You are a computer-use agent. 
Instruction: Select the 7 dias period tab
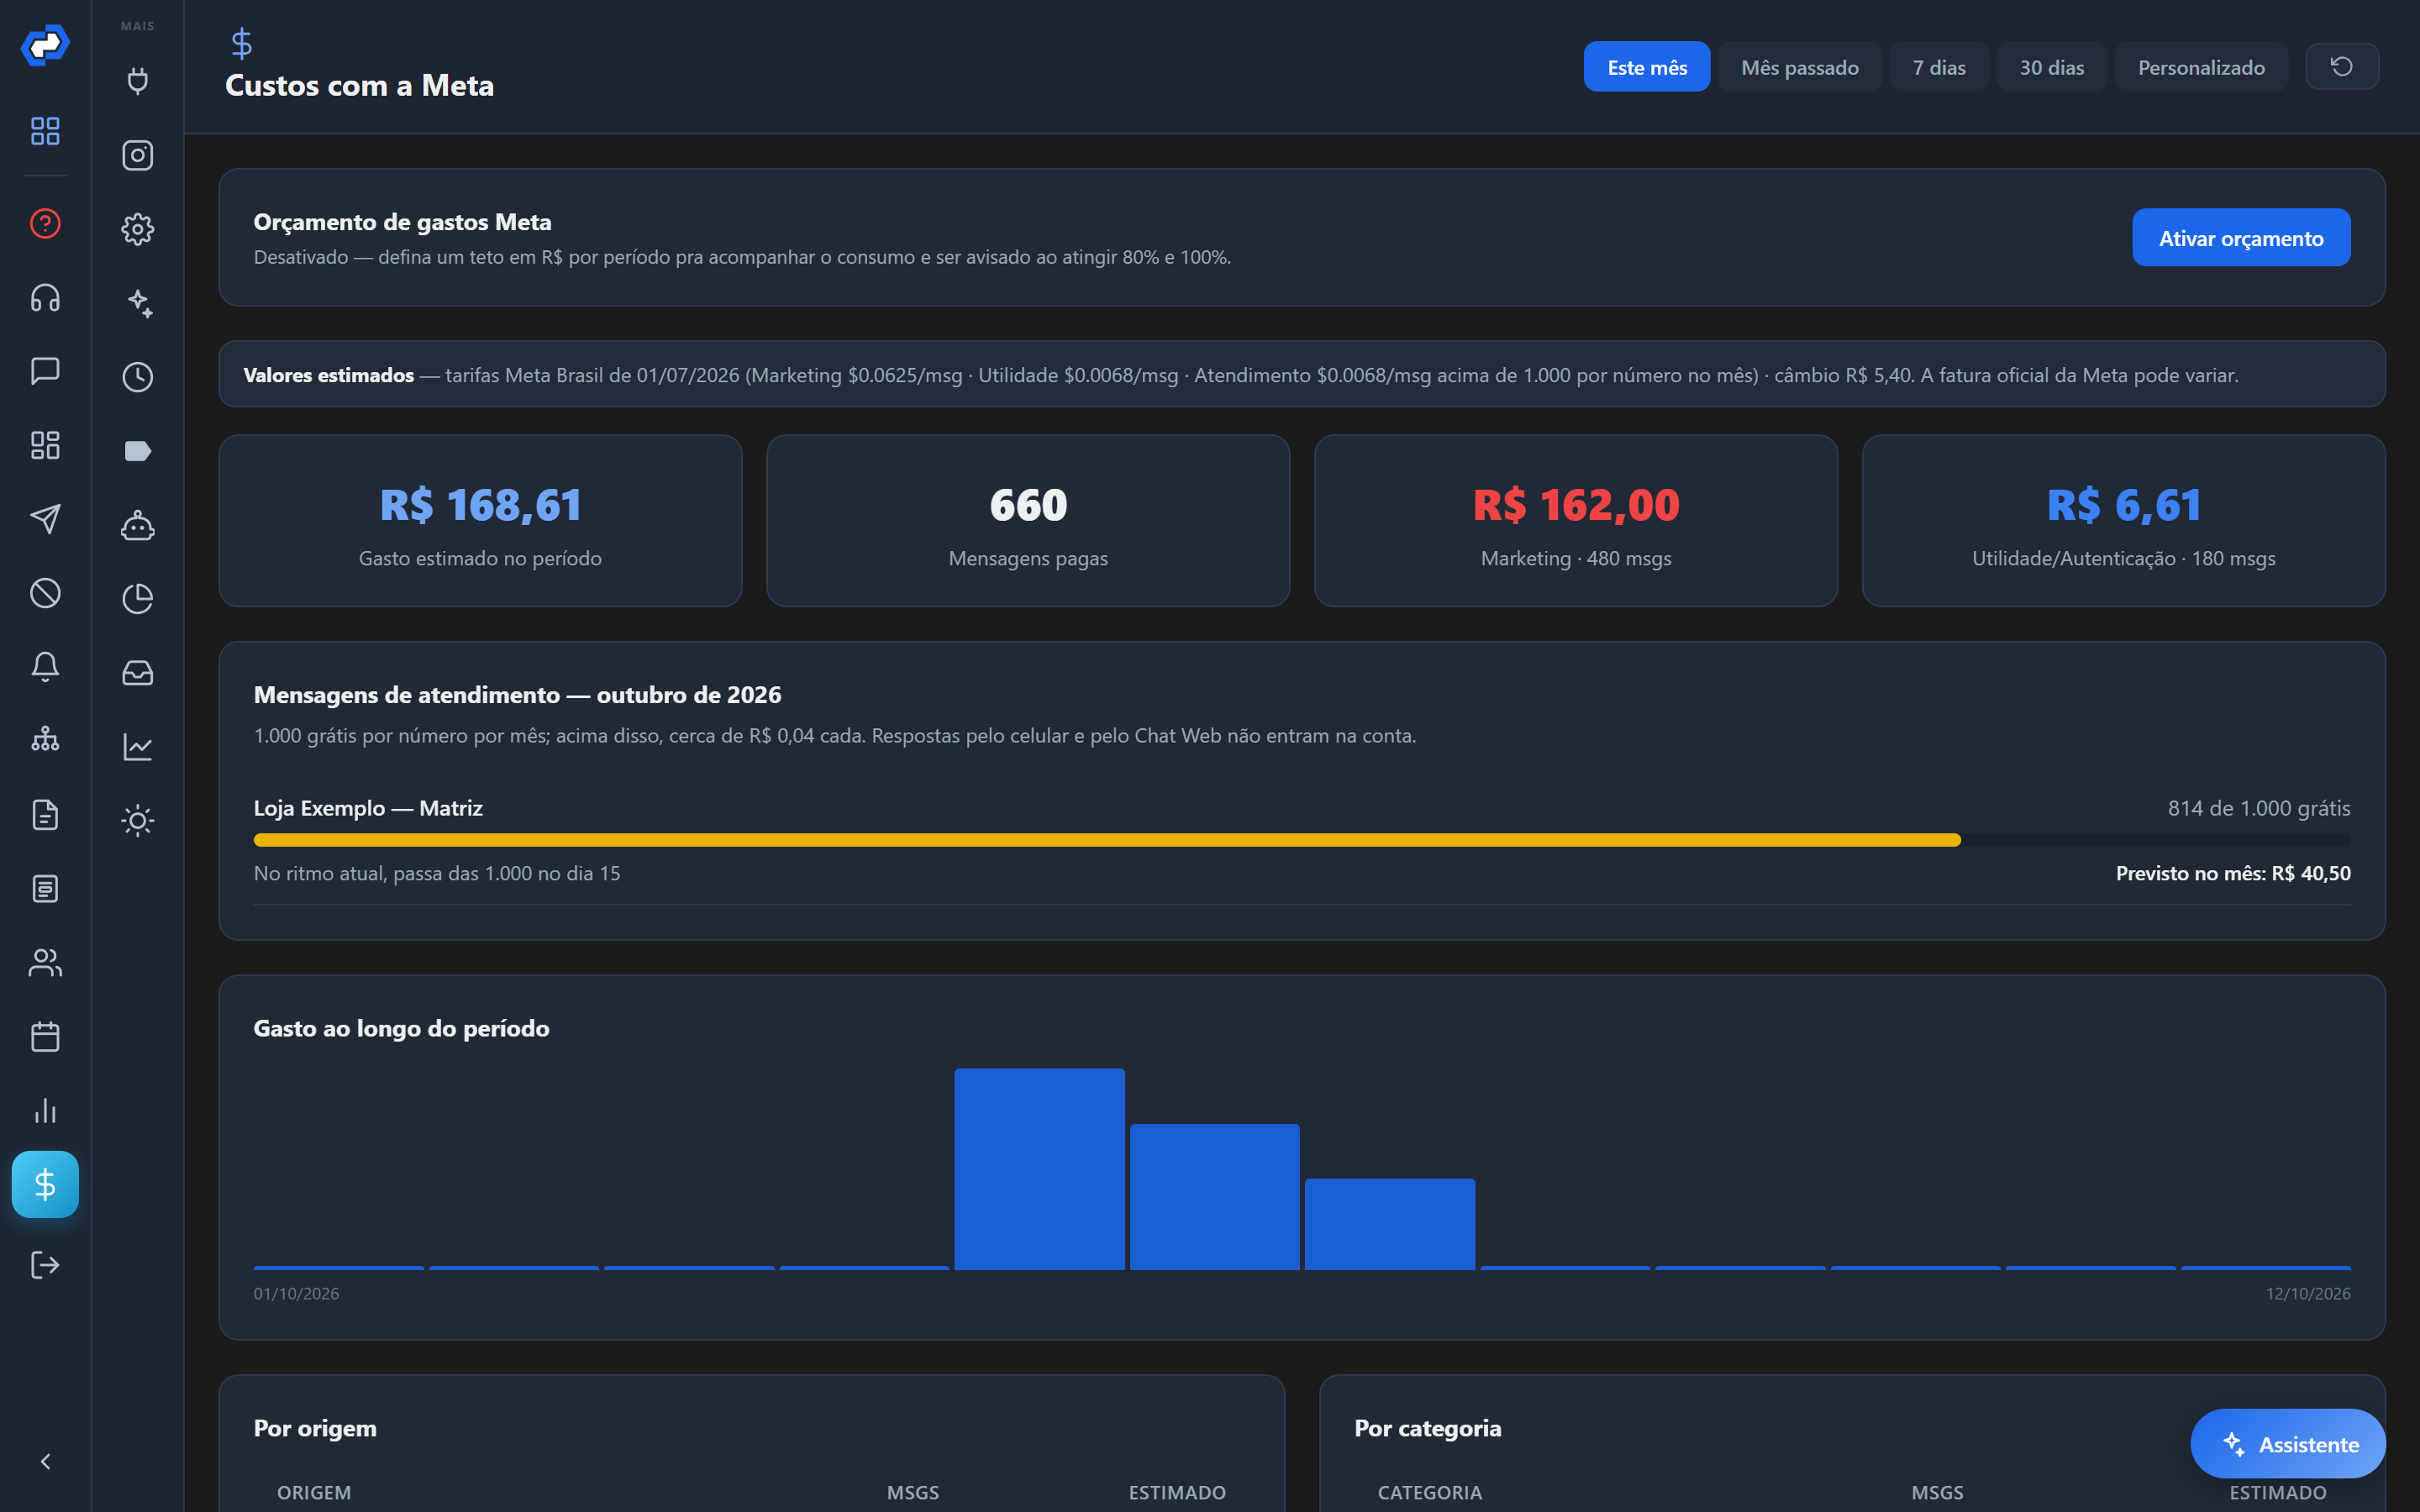(x=1939, y=67)
